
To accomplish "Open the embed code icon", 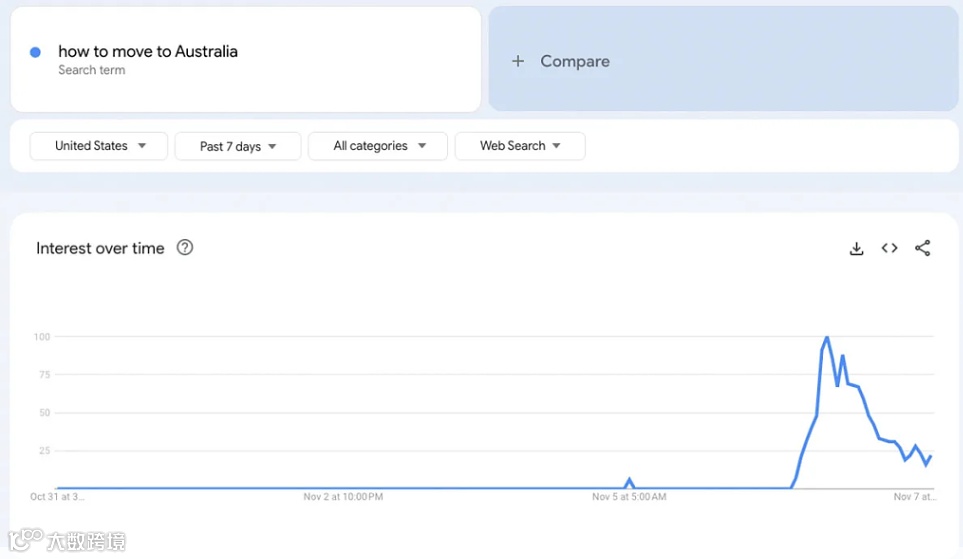I will click(889, 249).
